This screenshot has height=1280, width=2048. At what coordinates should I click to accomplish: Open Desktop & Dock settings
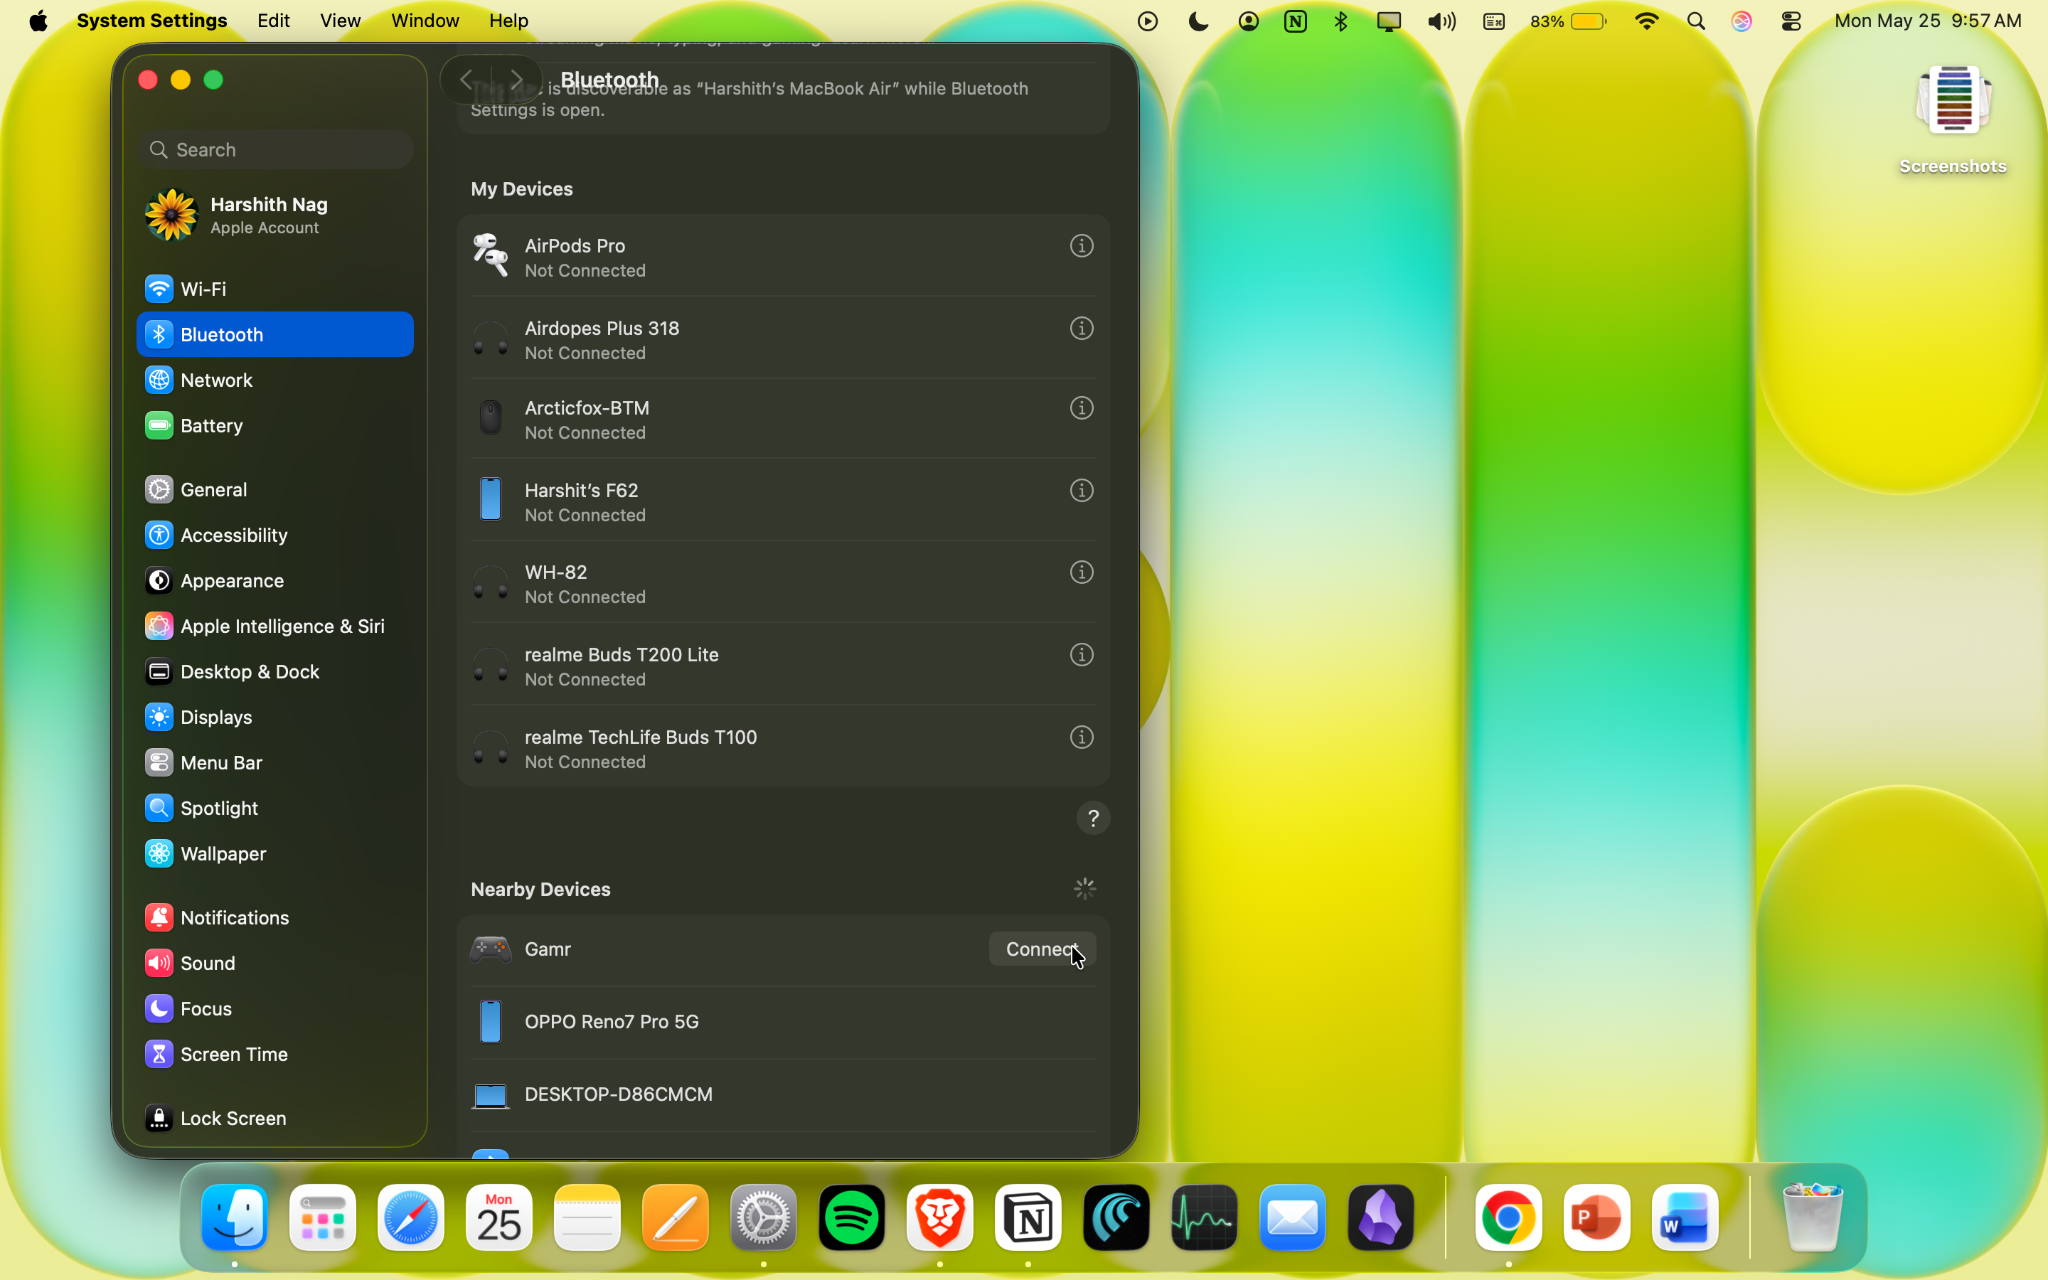pos(275,672)
